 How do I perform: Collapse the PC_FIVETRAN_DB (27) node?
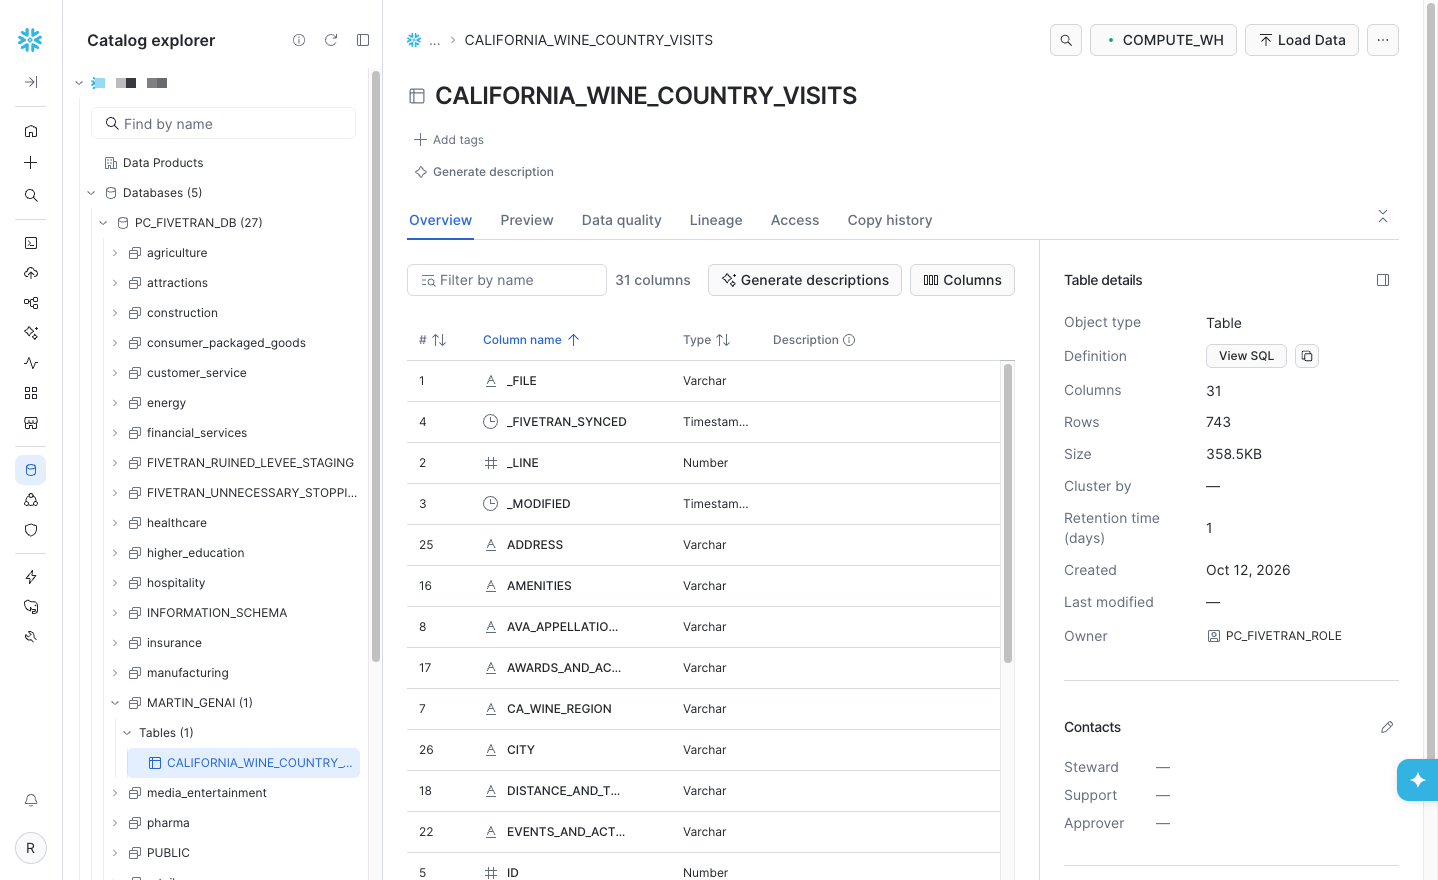point(103,223)
